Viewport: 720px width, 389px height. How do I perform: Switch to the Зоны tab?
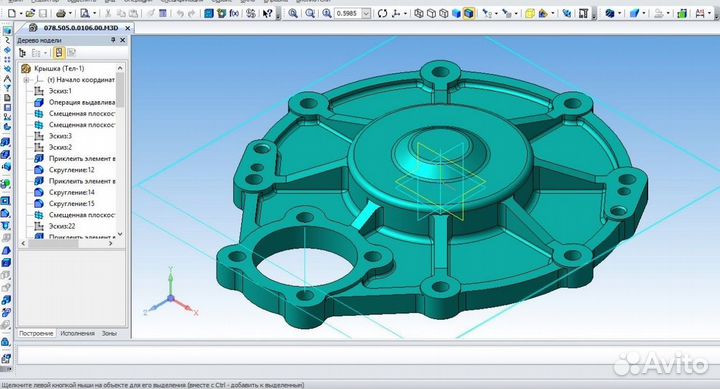pyautogui.click(x=109, y=333)
